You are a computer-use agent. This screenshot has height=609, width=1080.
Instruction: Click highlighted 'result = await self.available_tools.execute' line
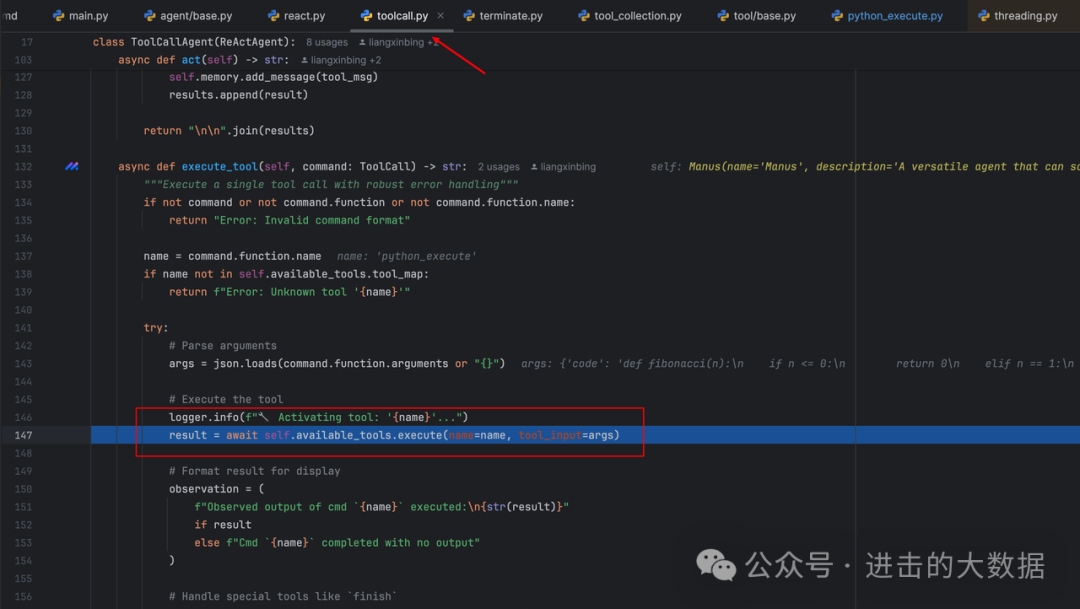click(394, 435)
